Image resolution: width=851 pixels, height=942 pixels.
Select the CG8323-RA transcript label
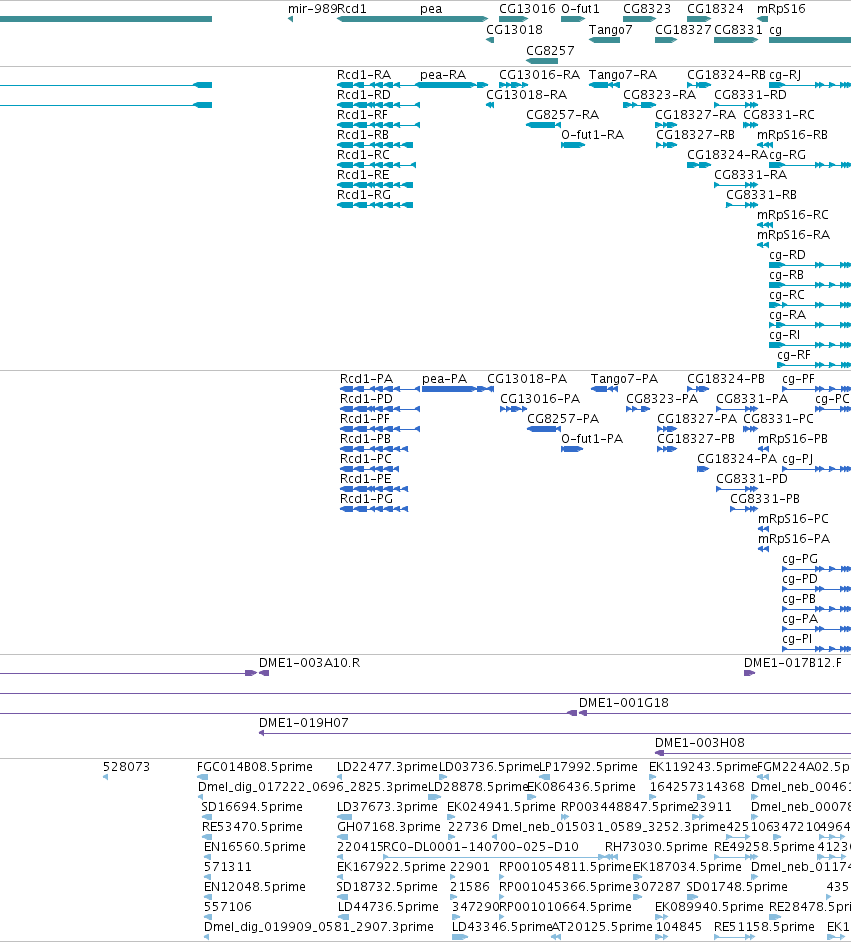coord(659,94)
